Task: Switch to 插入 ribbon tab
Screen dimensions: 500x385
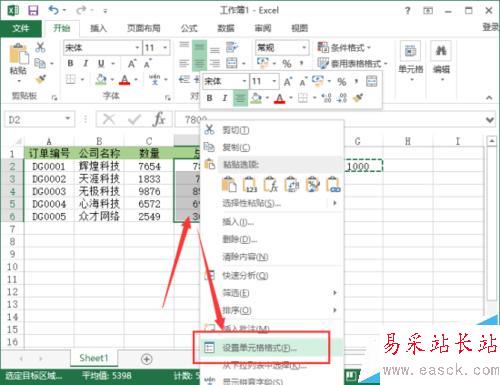Action: click(98, 29)
